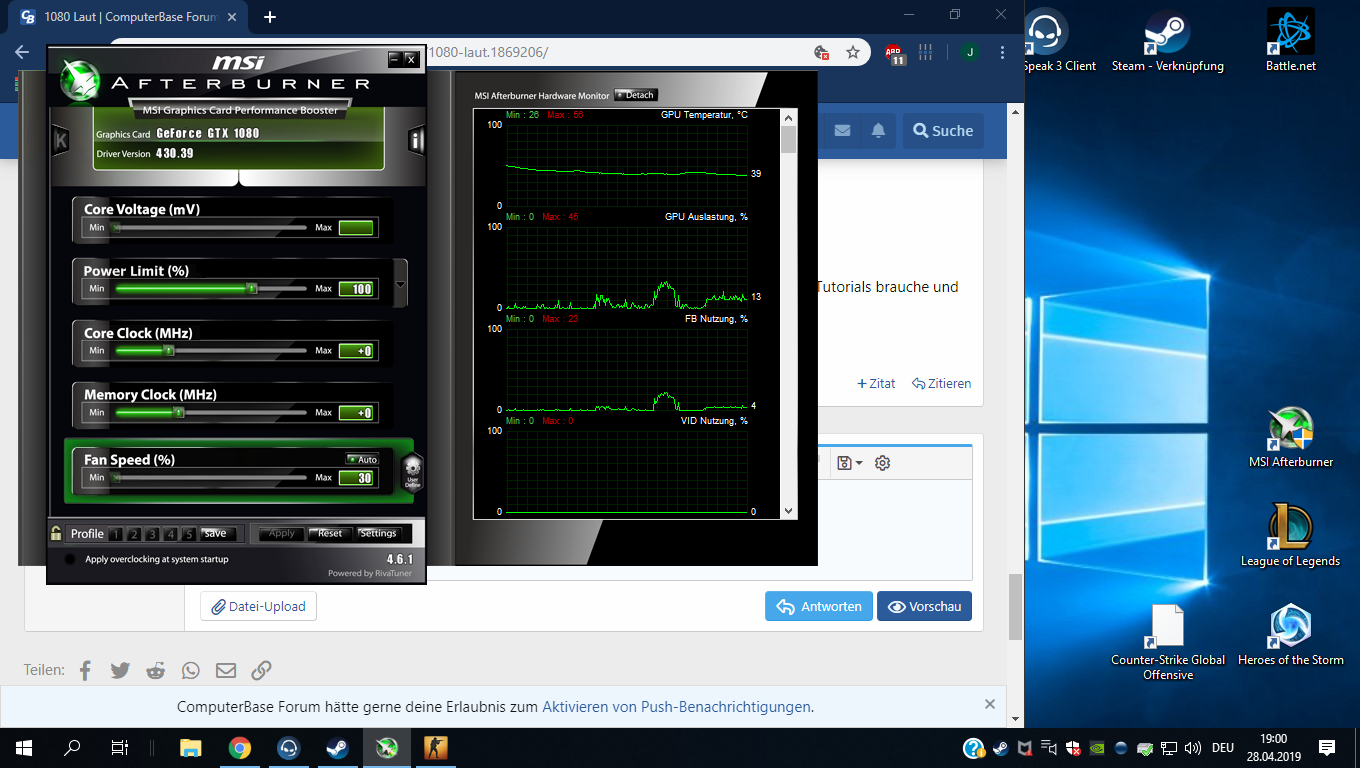
Task: Open the Afterburner info (i) panel
Action: pos(416,140)
